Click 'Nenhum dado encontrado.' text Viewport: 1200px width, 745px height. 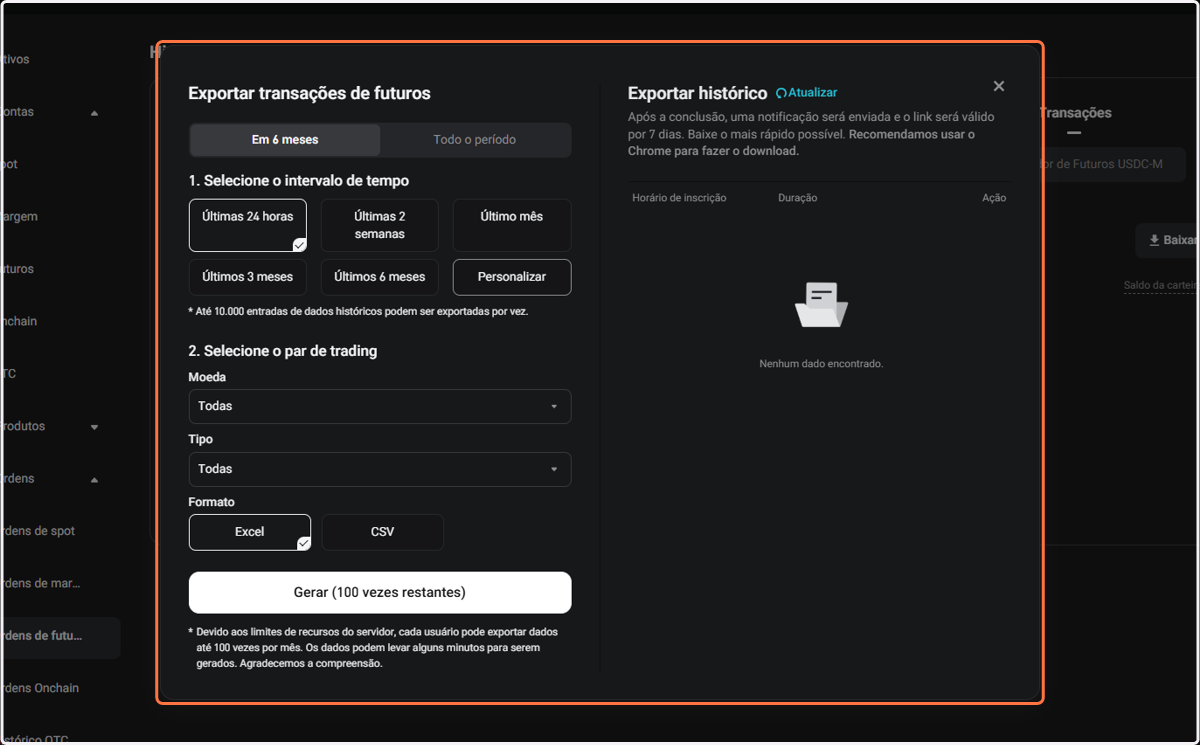(821, 364)
